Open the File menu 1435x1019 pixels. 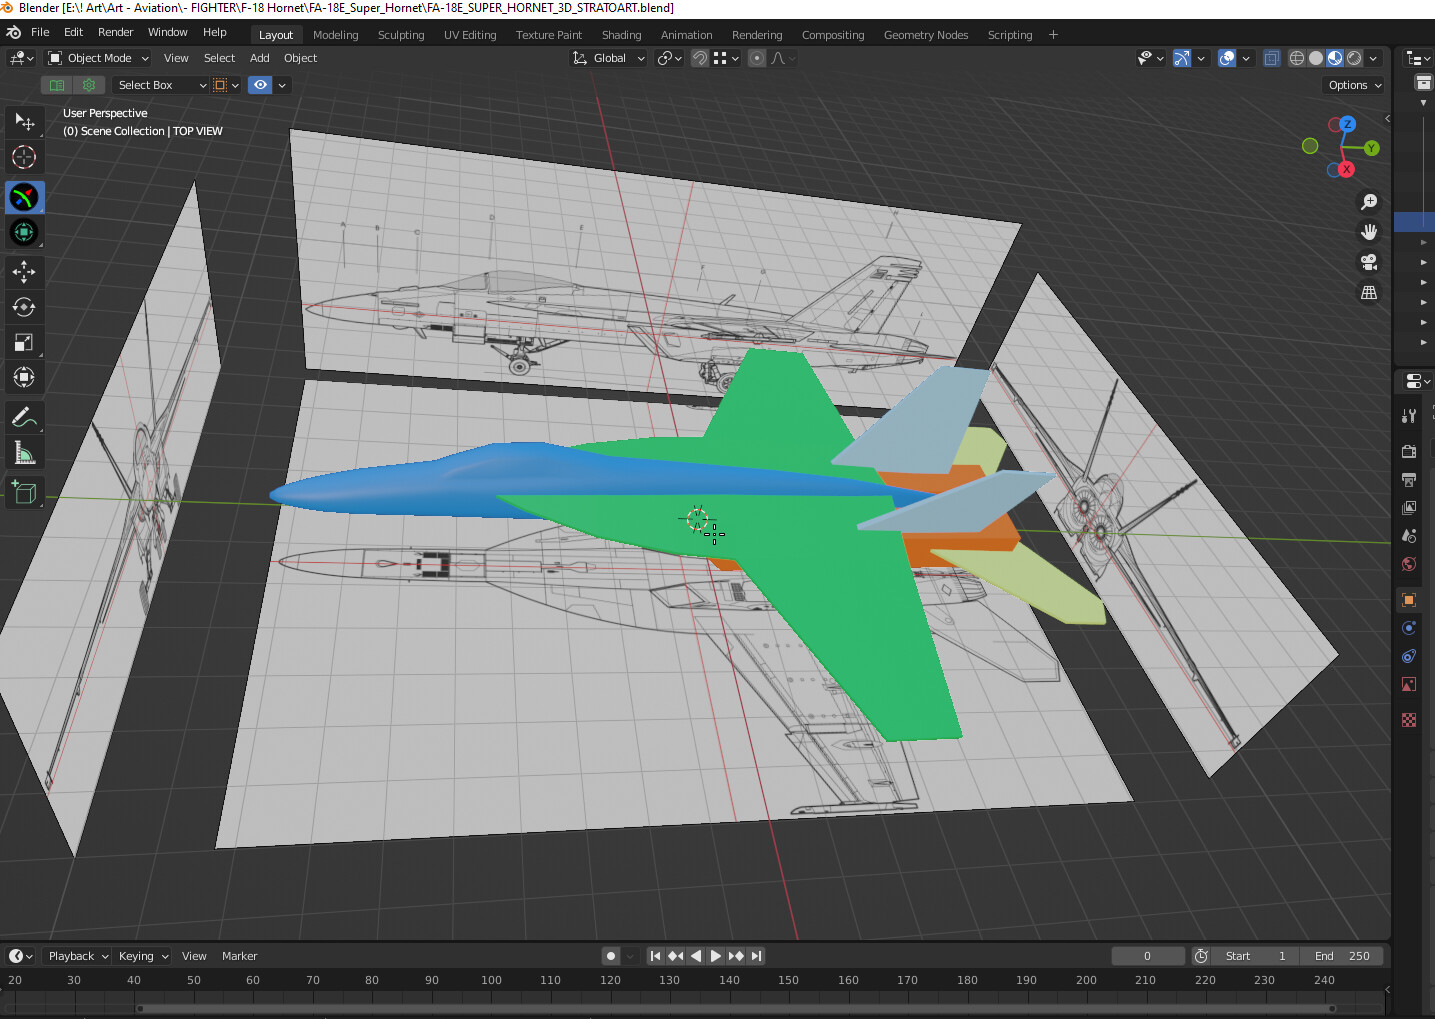(x=40, y=32)
